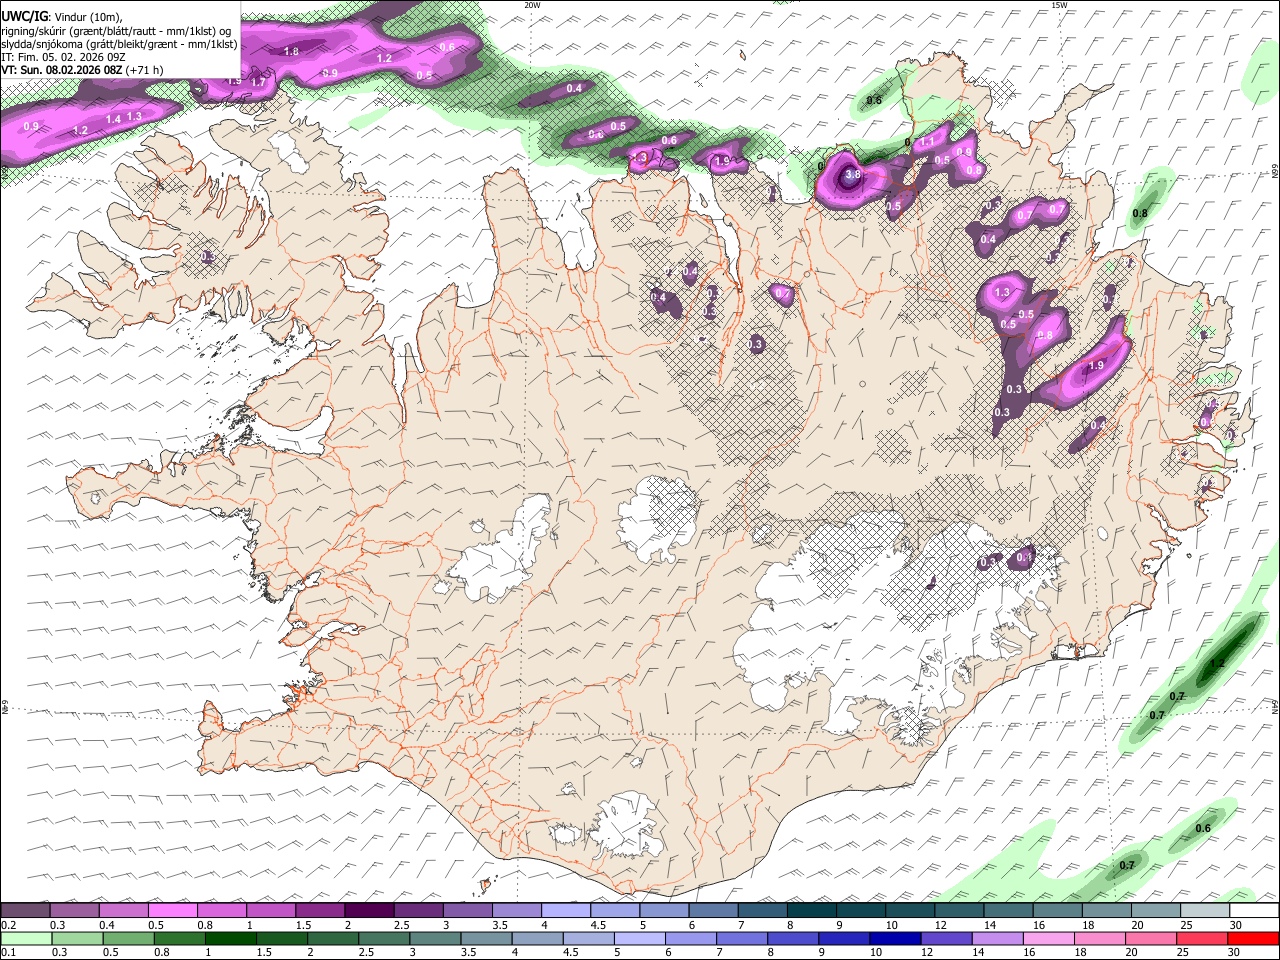This screenshot has height=960, width=1280.
Task: Click the 3.8 snowfall maximum value
Action: tap(852, 174)
